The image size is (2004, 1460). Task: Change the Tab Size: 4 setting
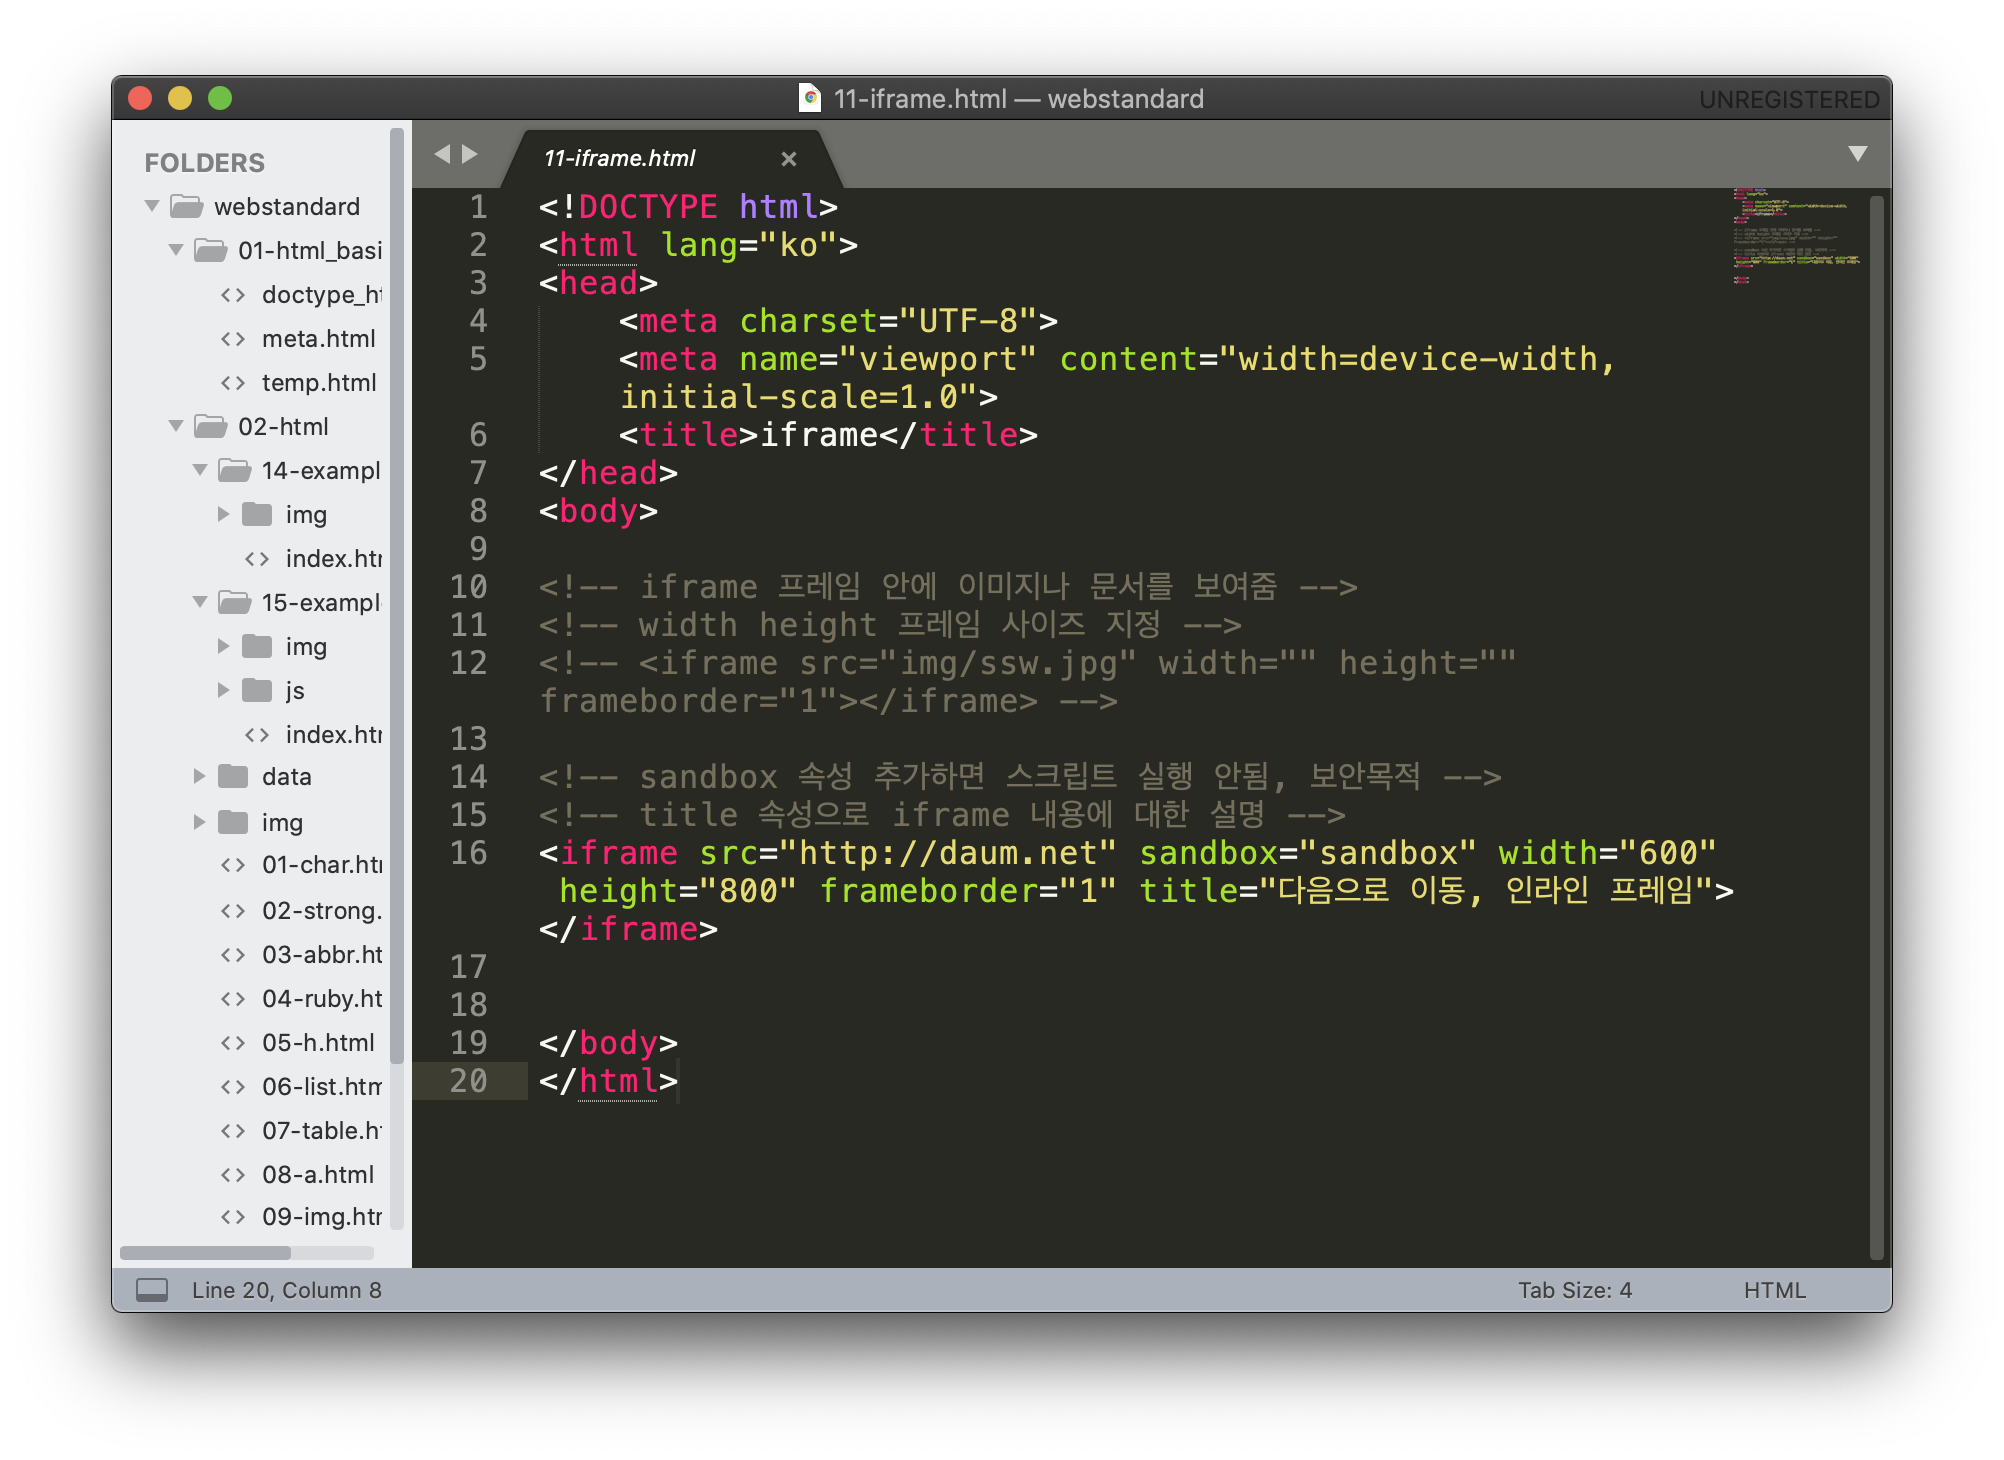click(x=1574, y=1290)
